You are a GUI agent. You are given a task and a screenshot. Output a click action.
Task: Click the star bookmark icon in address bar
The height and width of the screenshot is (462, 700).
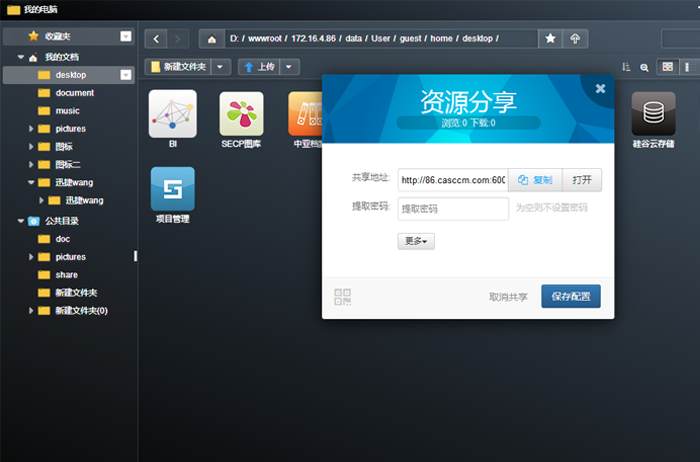550,38
